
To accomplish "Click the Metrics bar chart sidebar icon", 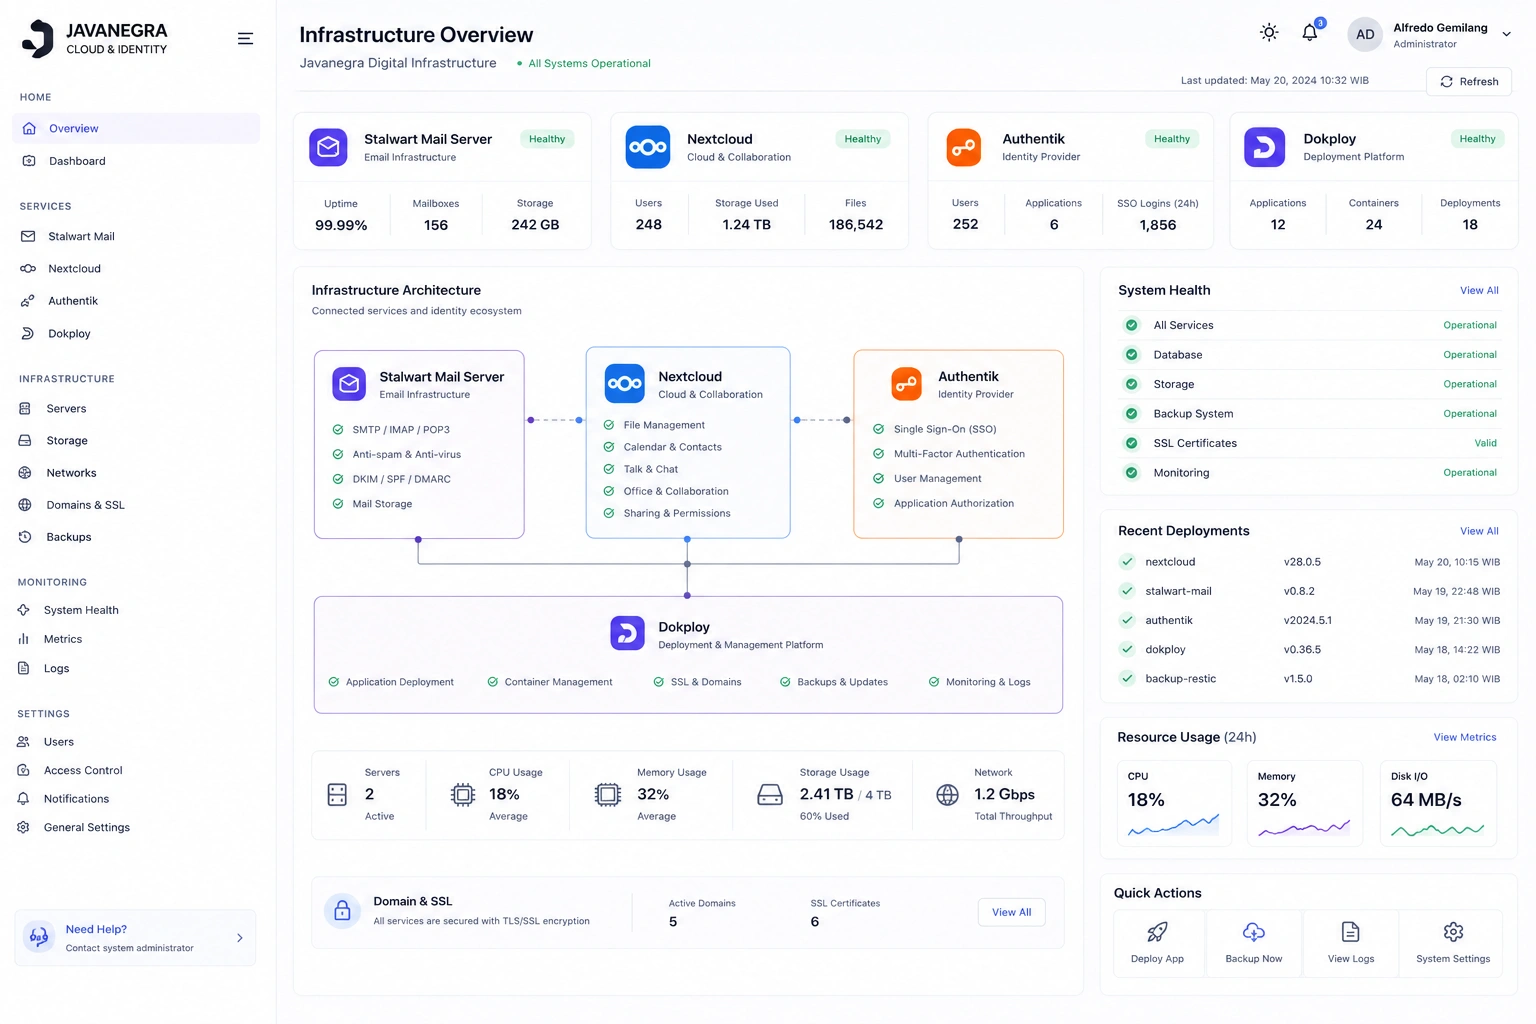I will (24, 639).
